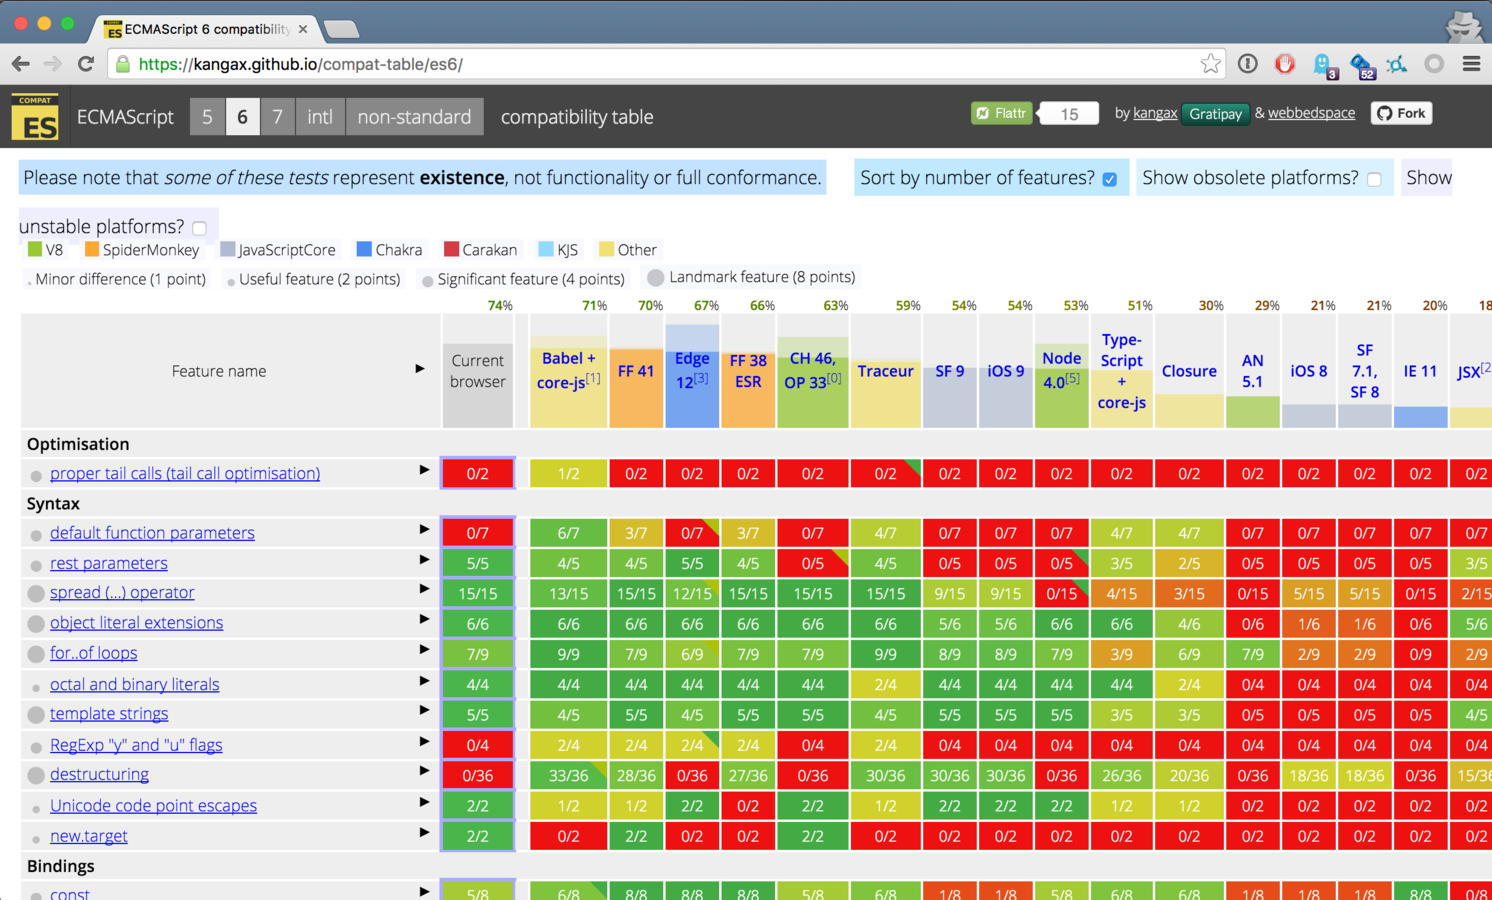This screenshot has height=900, width=1492.
Task: Bookmark this page with the star icon
Action: tap(1210, 64)
